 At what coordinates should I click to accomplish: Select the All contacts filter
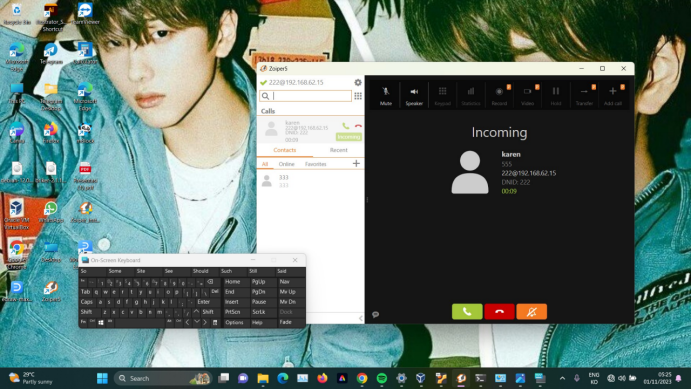[x=265, y=164]
